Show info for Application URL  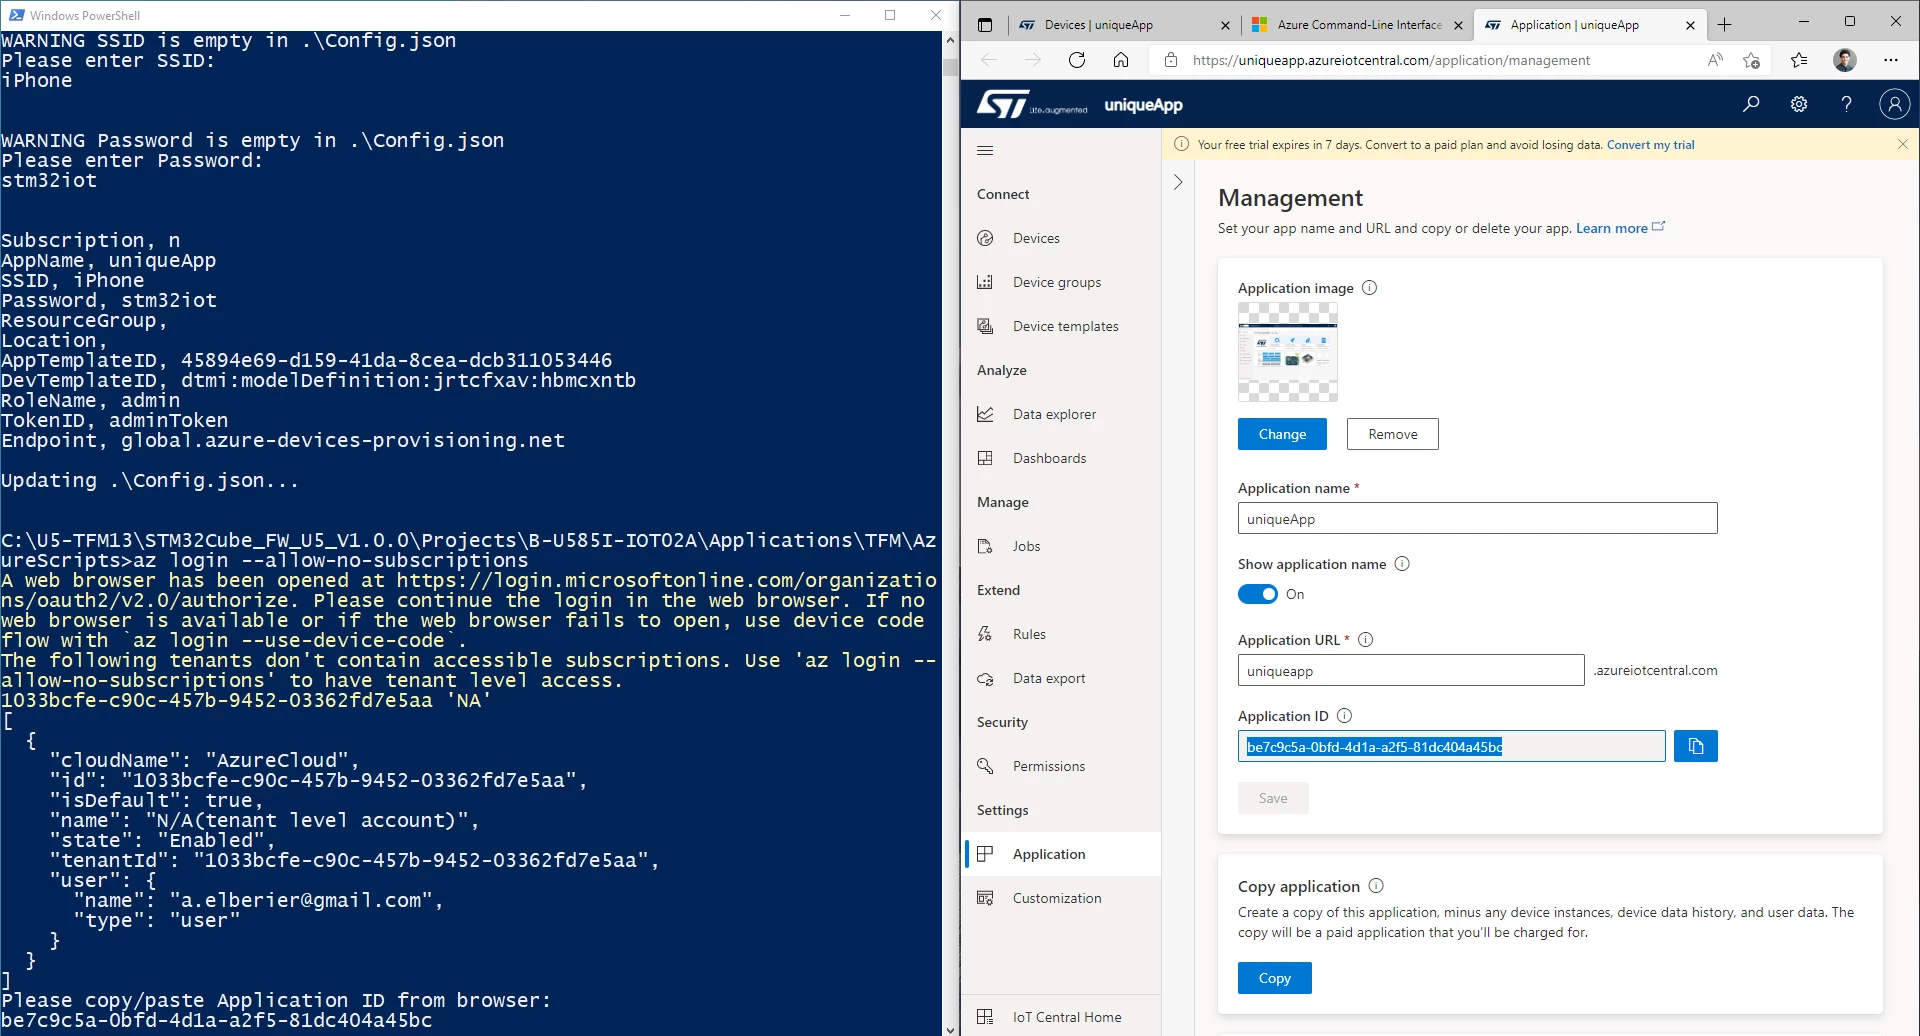coord(1366,640)
